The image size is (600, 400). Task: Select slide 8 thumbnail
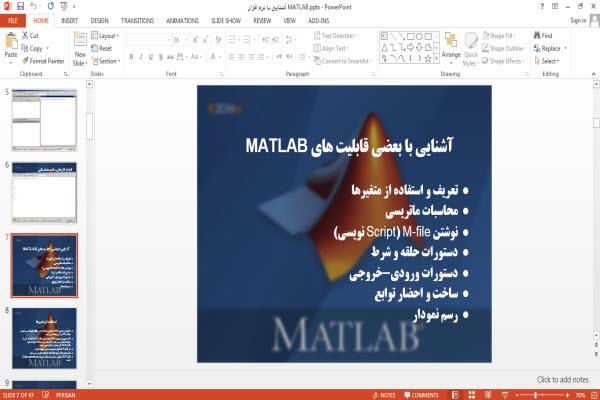44,338
